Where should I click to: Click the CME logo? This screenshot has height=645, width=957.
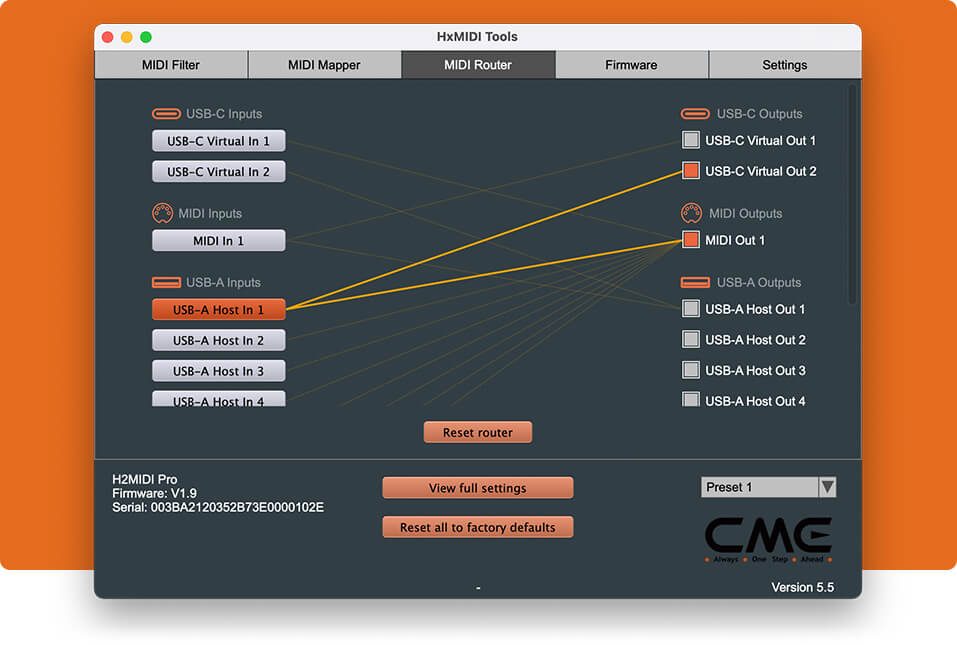pos(767,538)
